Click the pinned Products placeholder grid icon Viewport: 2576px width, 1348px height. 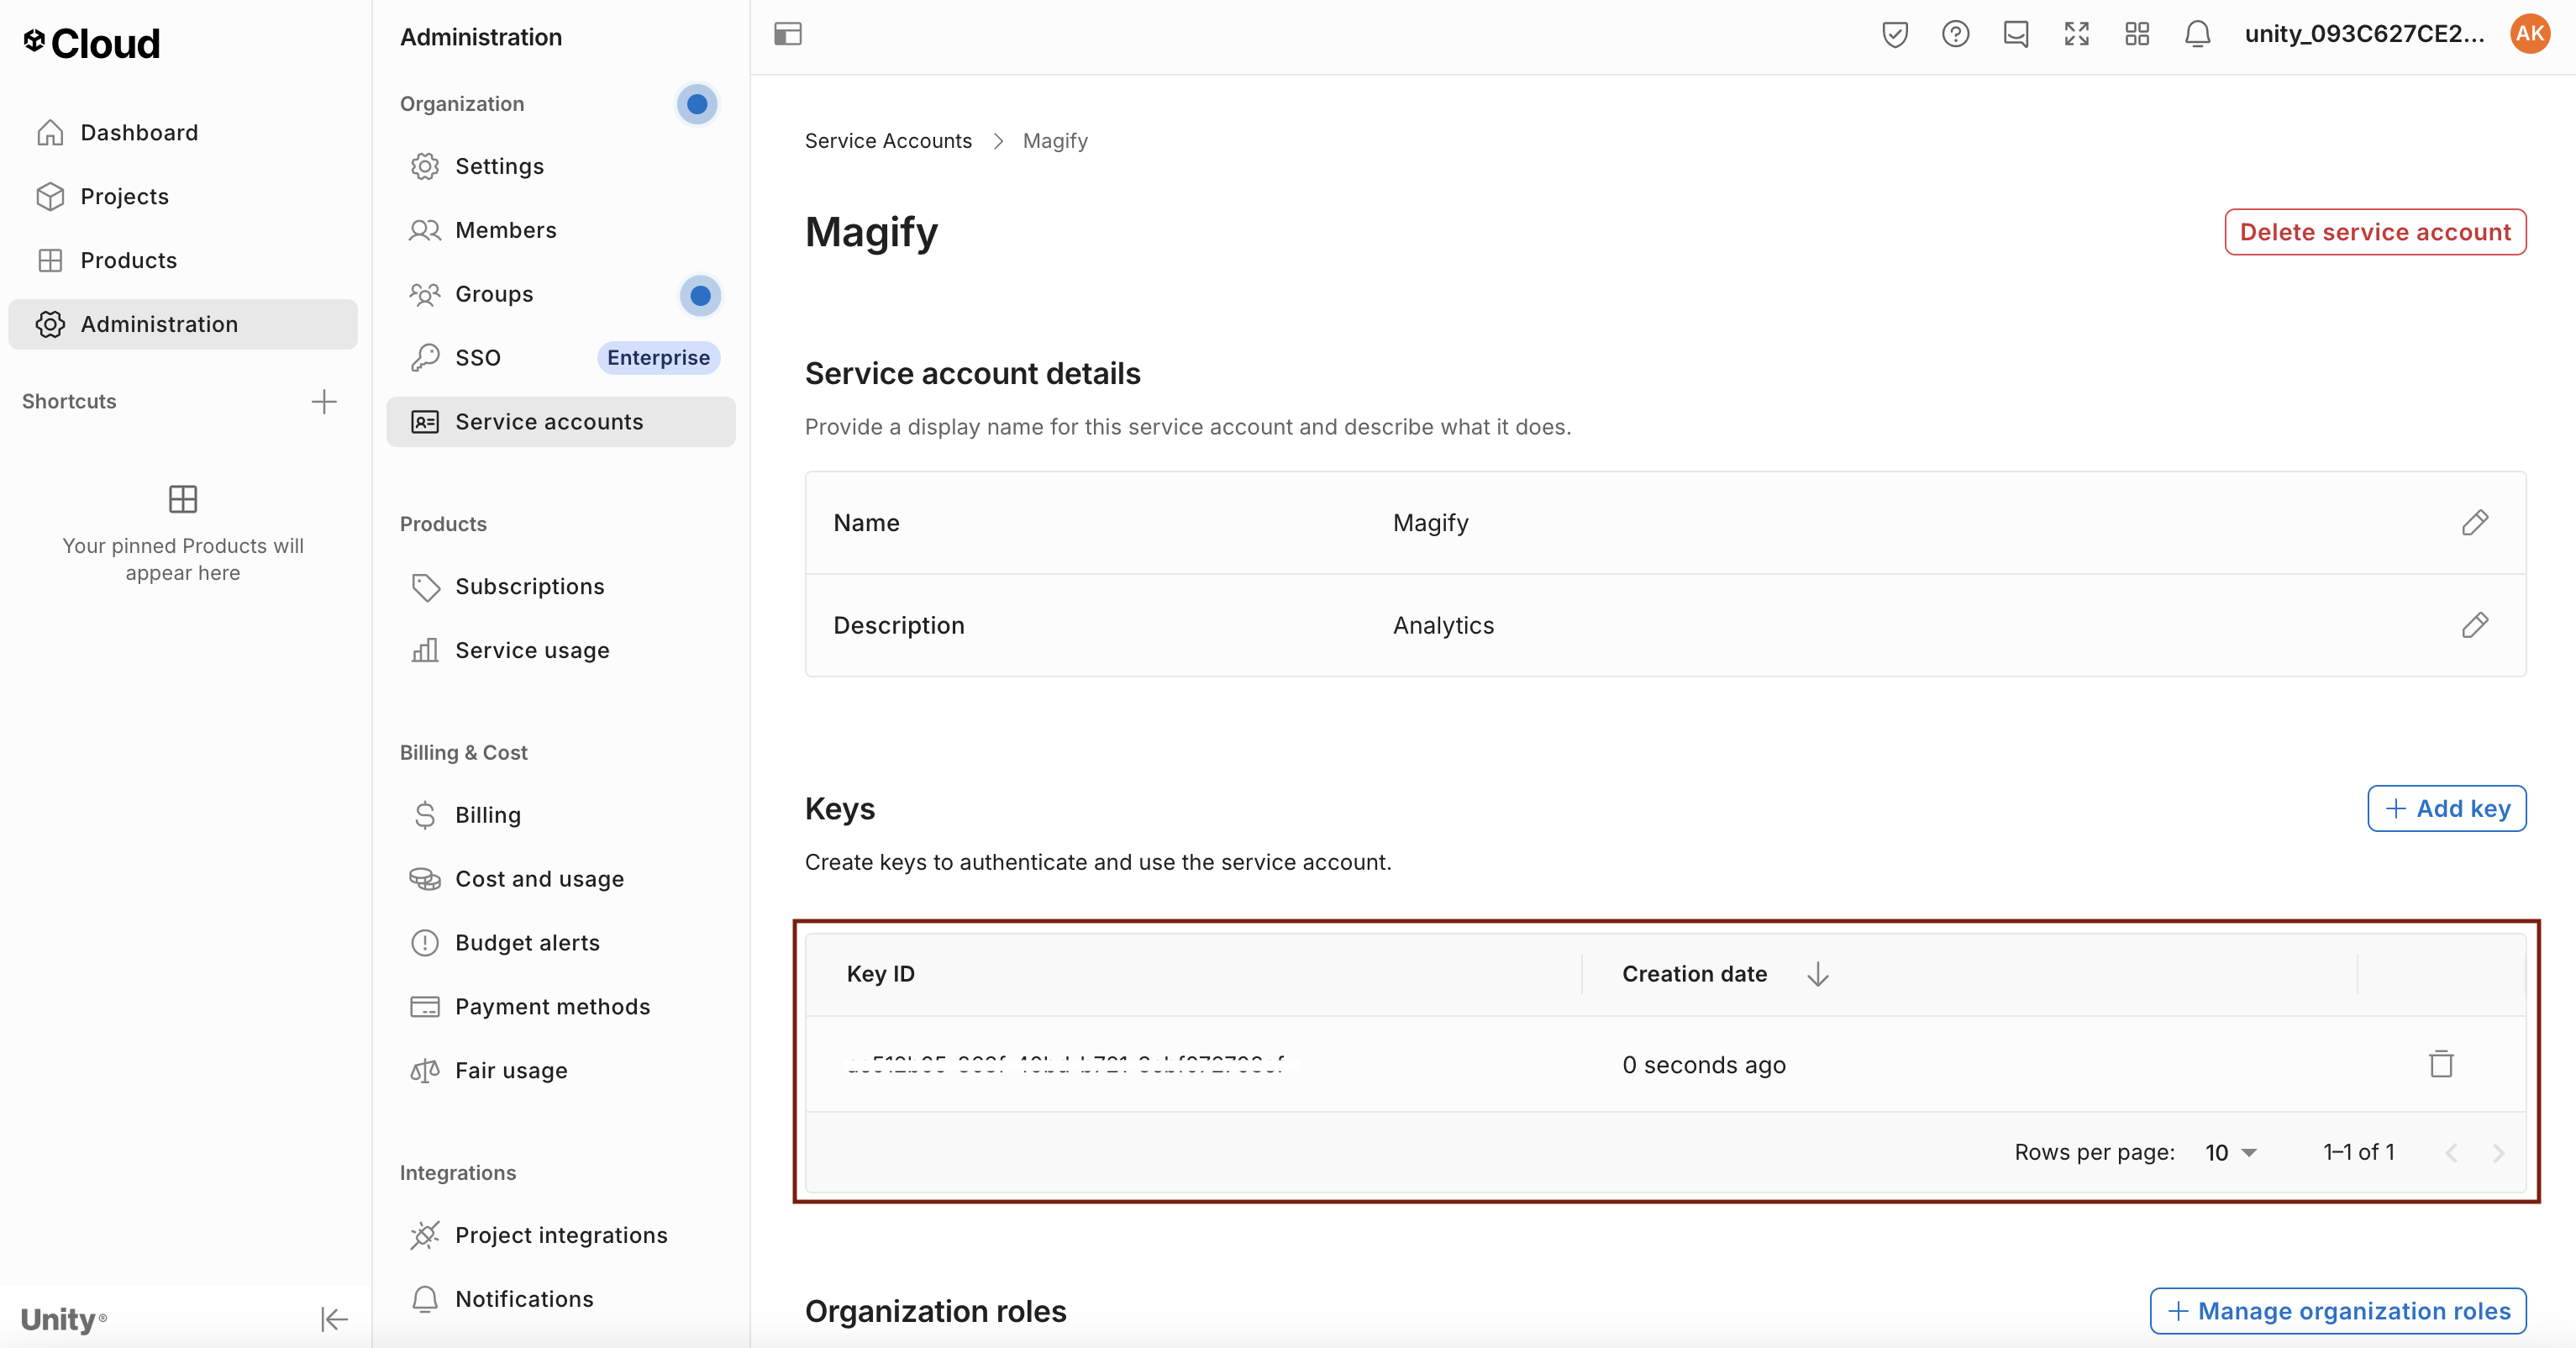coord(183,499)
